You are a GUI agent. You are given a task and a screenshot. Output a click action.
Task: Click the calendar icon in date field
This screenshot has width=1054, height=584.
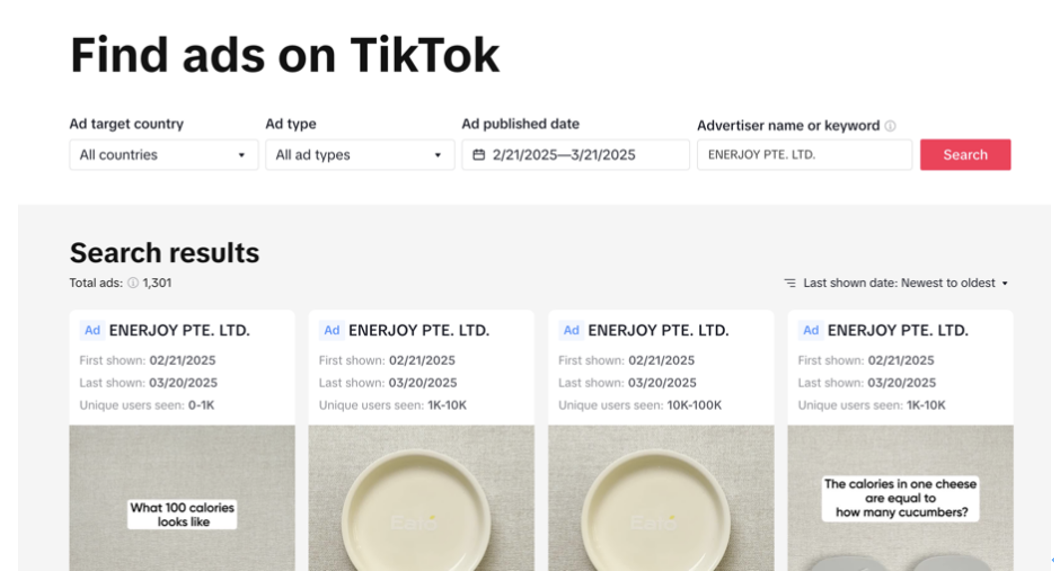tap(479, 155)
